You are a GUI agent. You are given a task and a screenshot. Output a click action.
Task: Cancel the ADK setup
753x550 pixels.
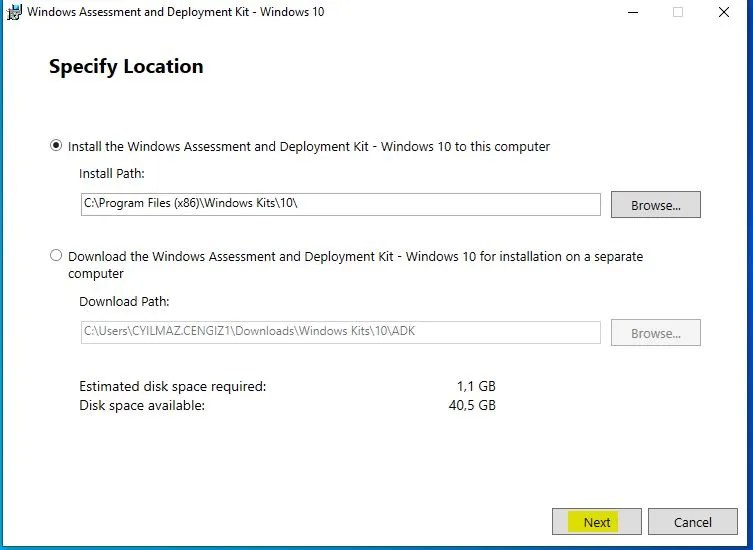tap(692, 522)
